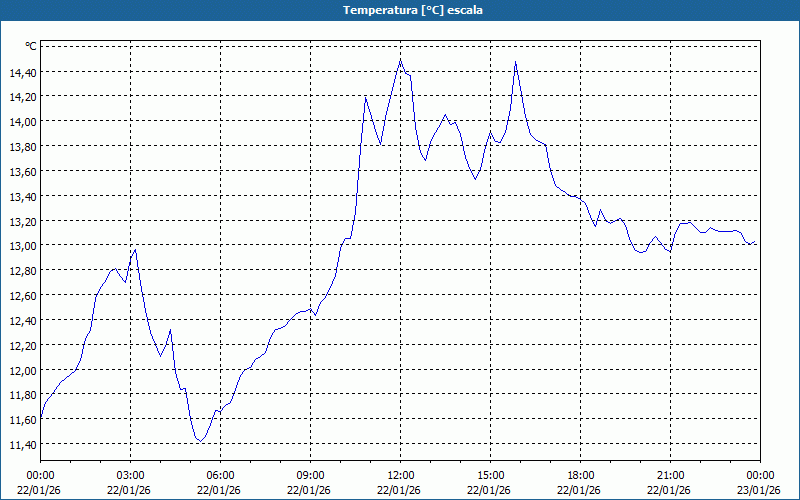Click the 21:00 time label on the x-axis
This screenshot has width=800, height=500.
[x=670, y=475]
